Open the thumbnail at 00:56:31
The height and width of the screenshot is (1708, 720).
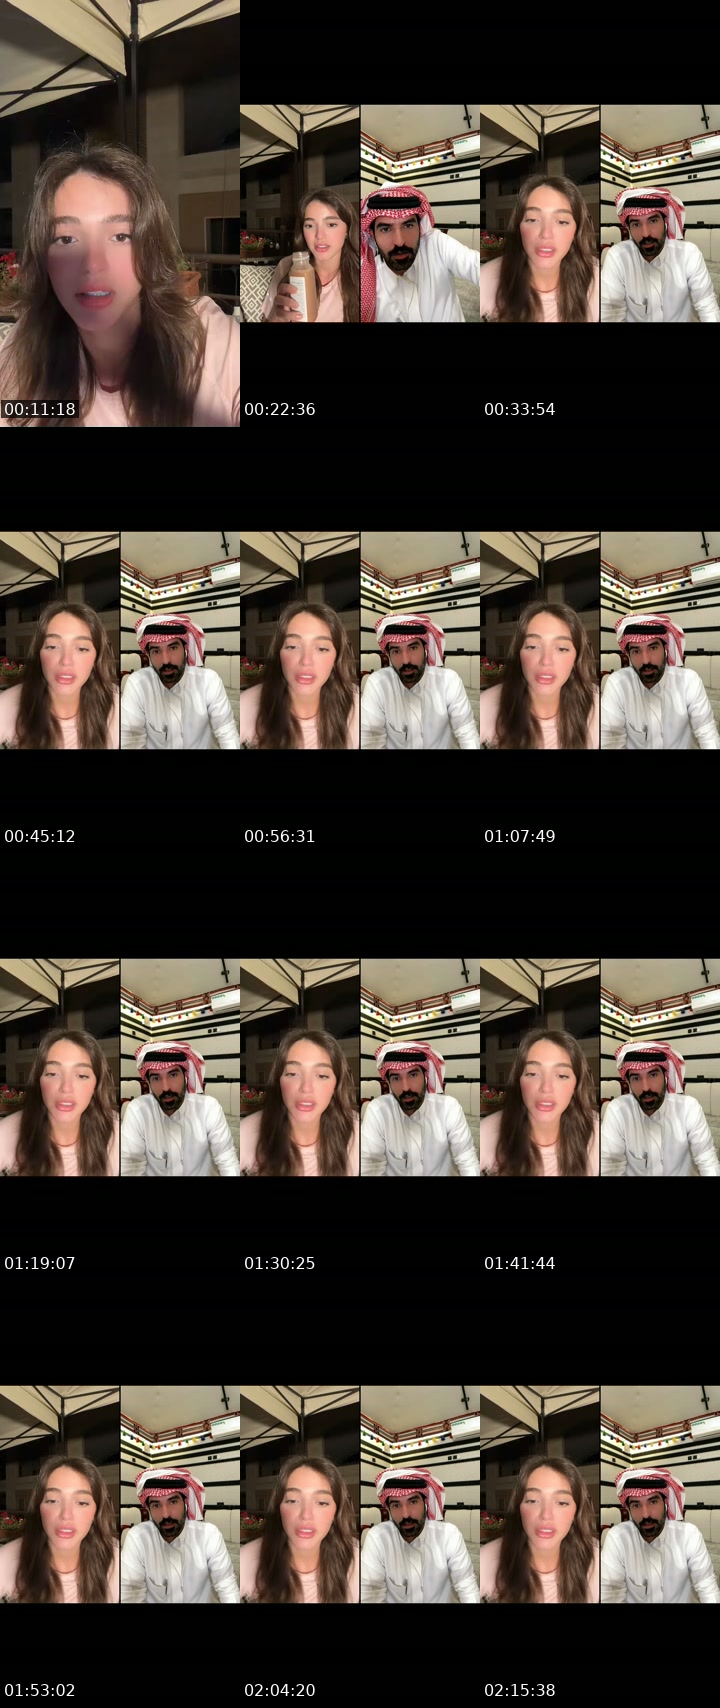tap(360, 640)
